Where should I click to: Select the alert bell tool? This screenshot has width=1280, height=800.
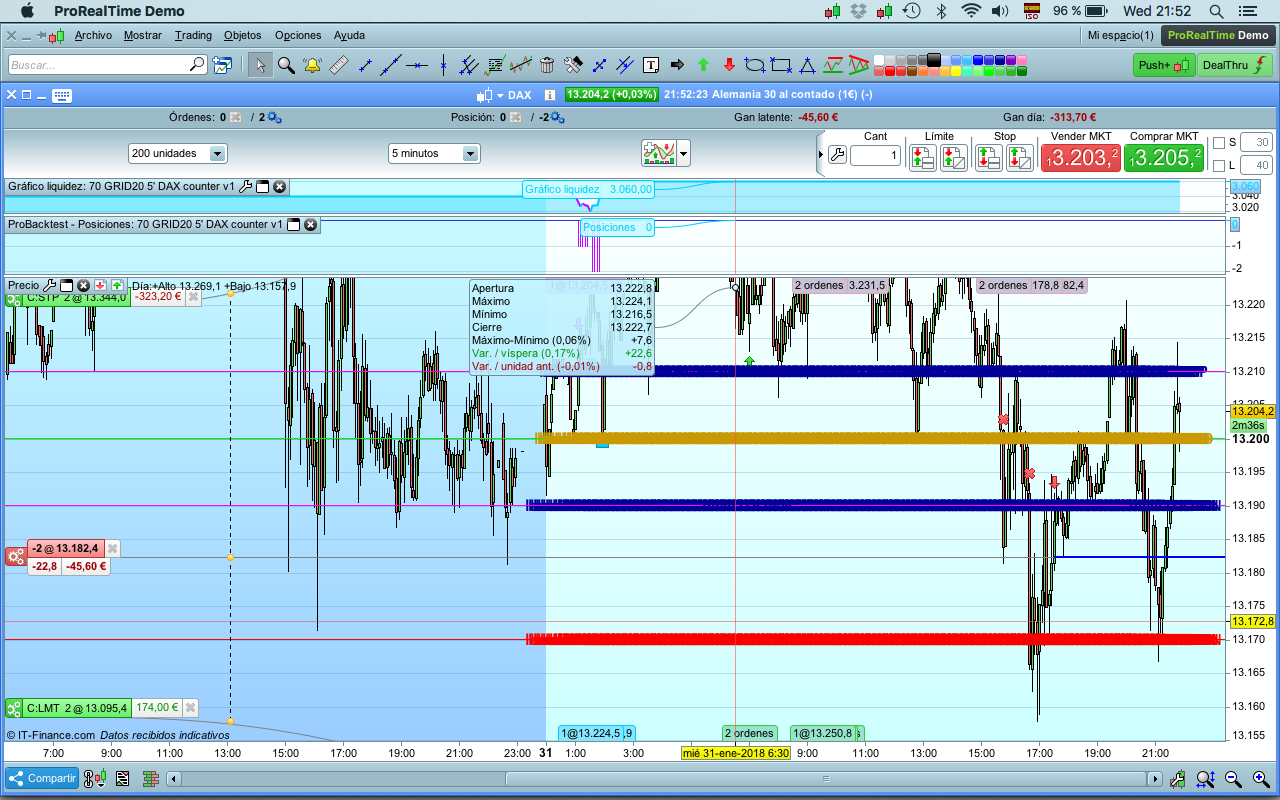(x=312, y=65)
